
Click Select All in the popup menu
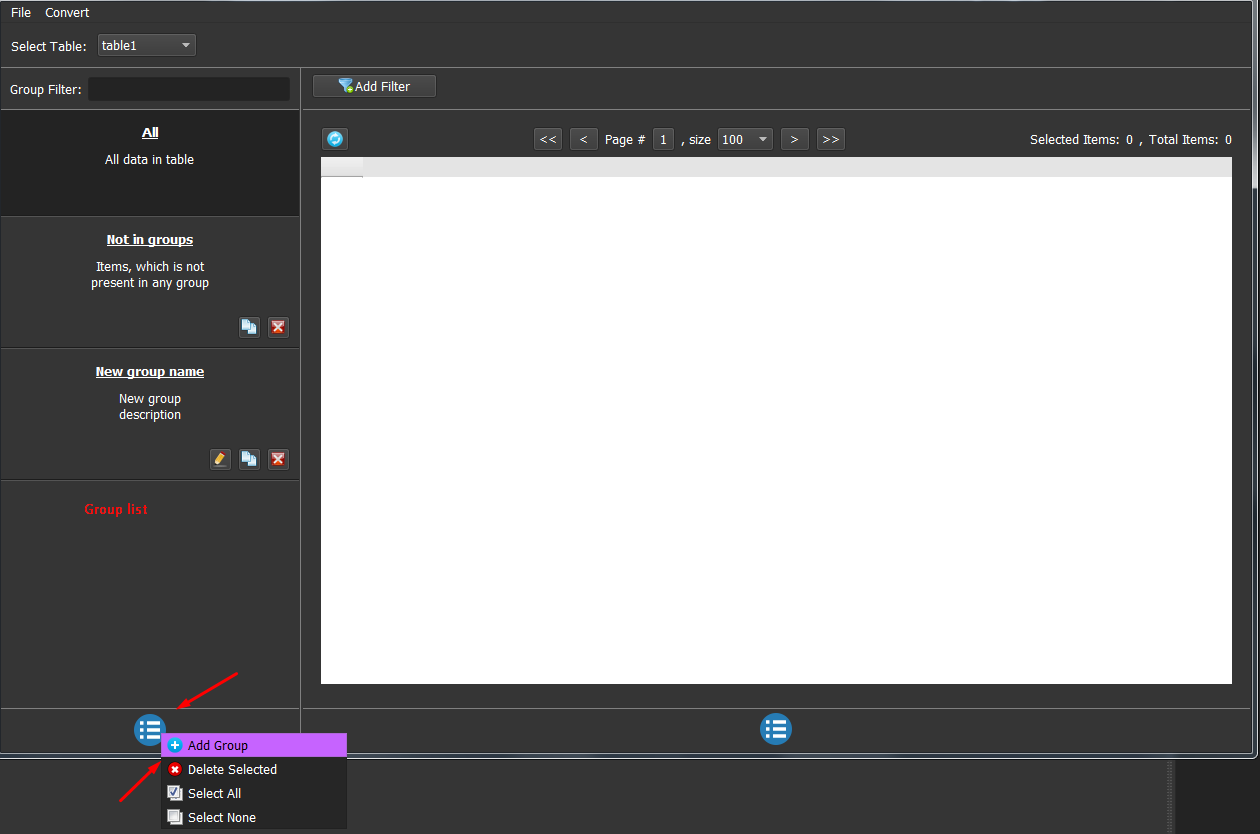pyautogui.click(x=214, y=793)
